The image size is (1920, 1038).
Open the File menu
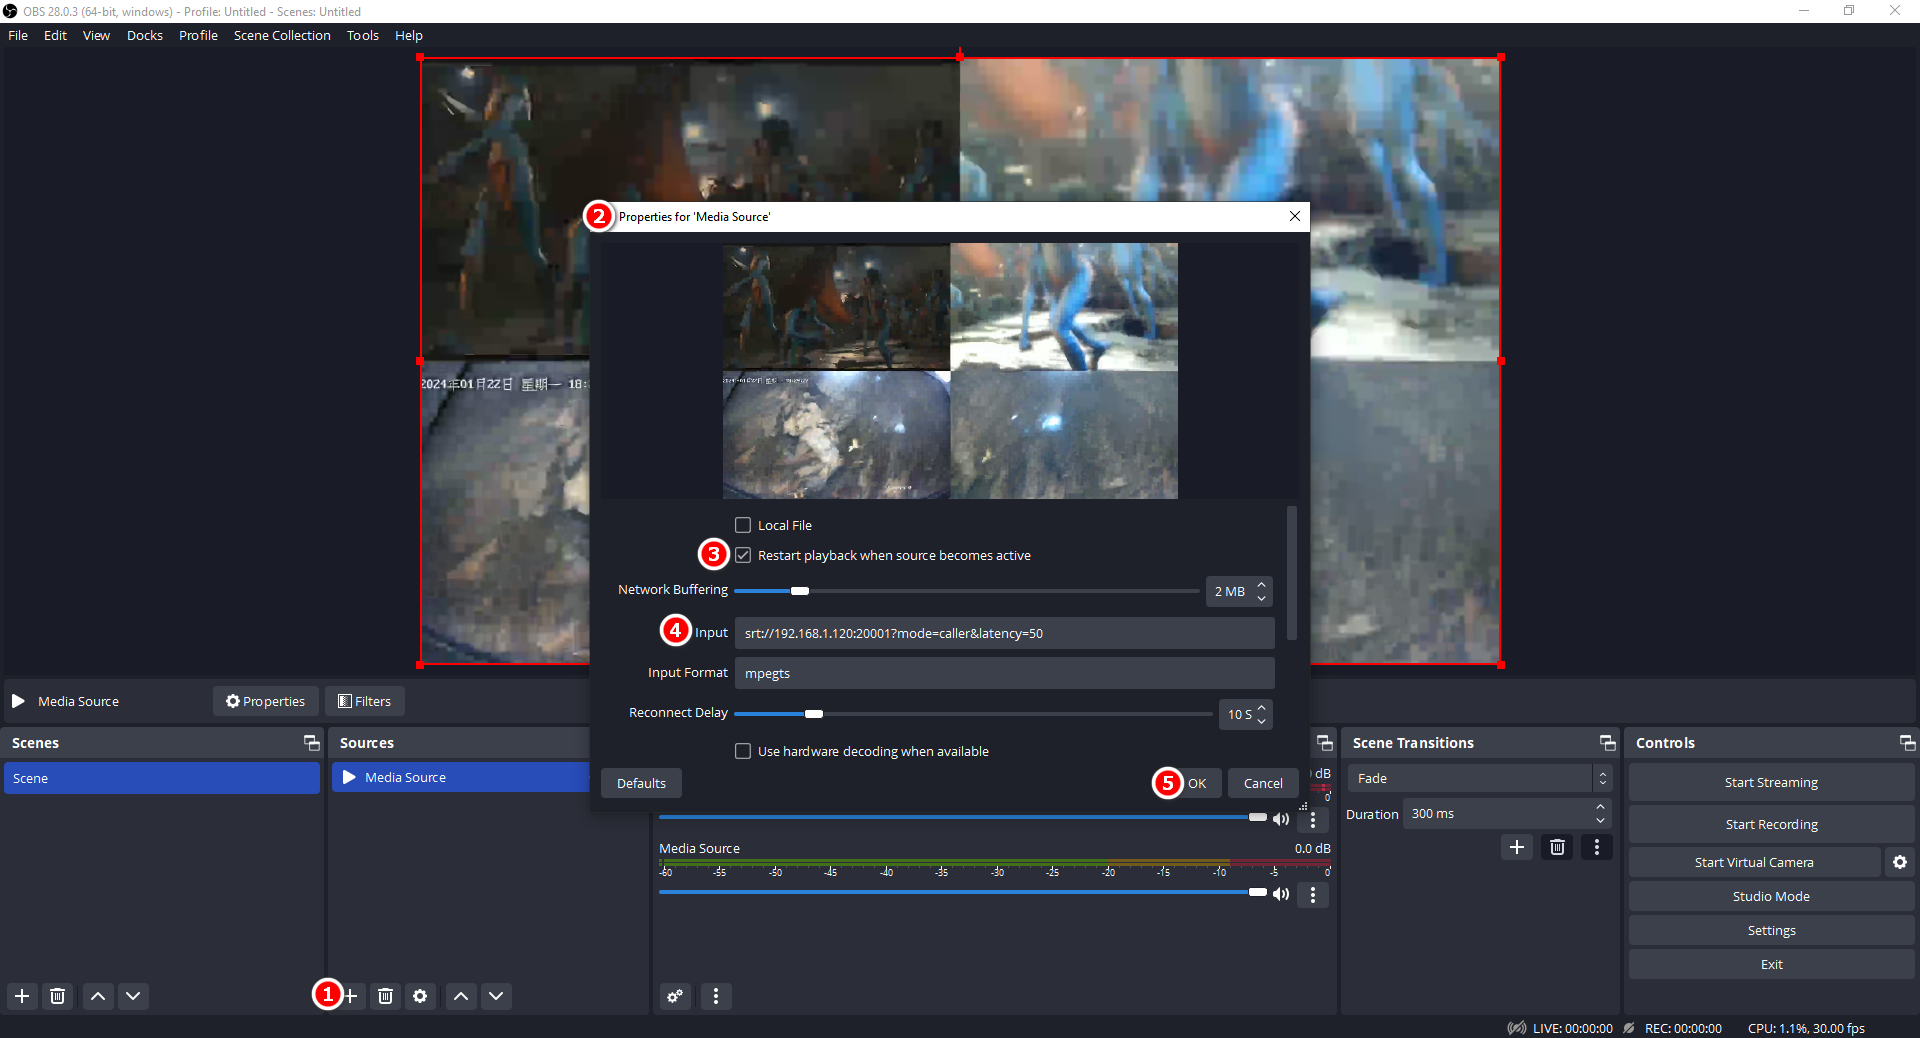[x=18, y=35]
